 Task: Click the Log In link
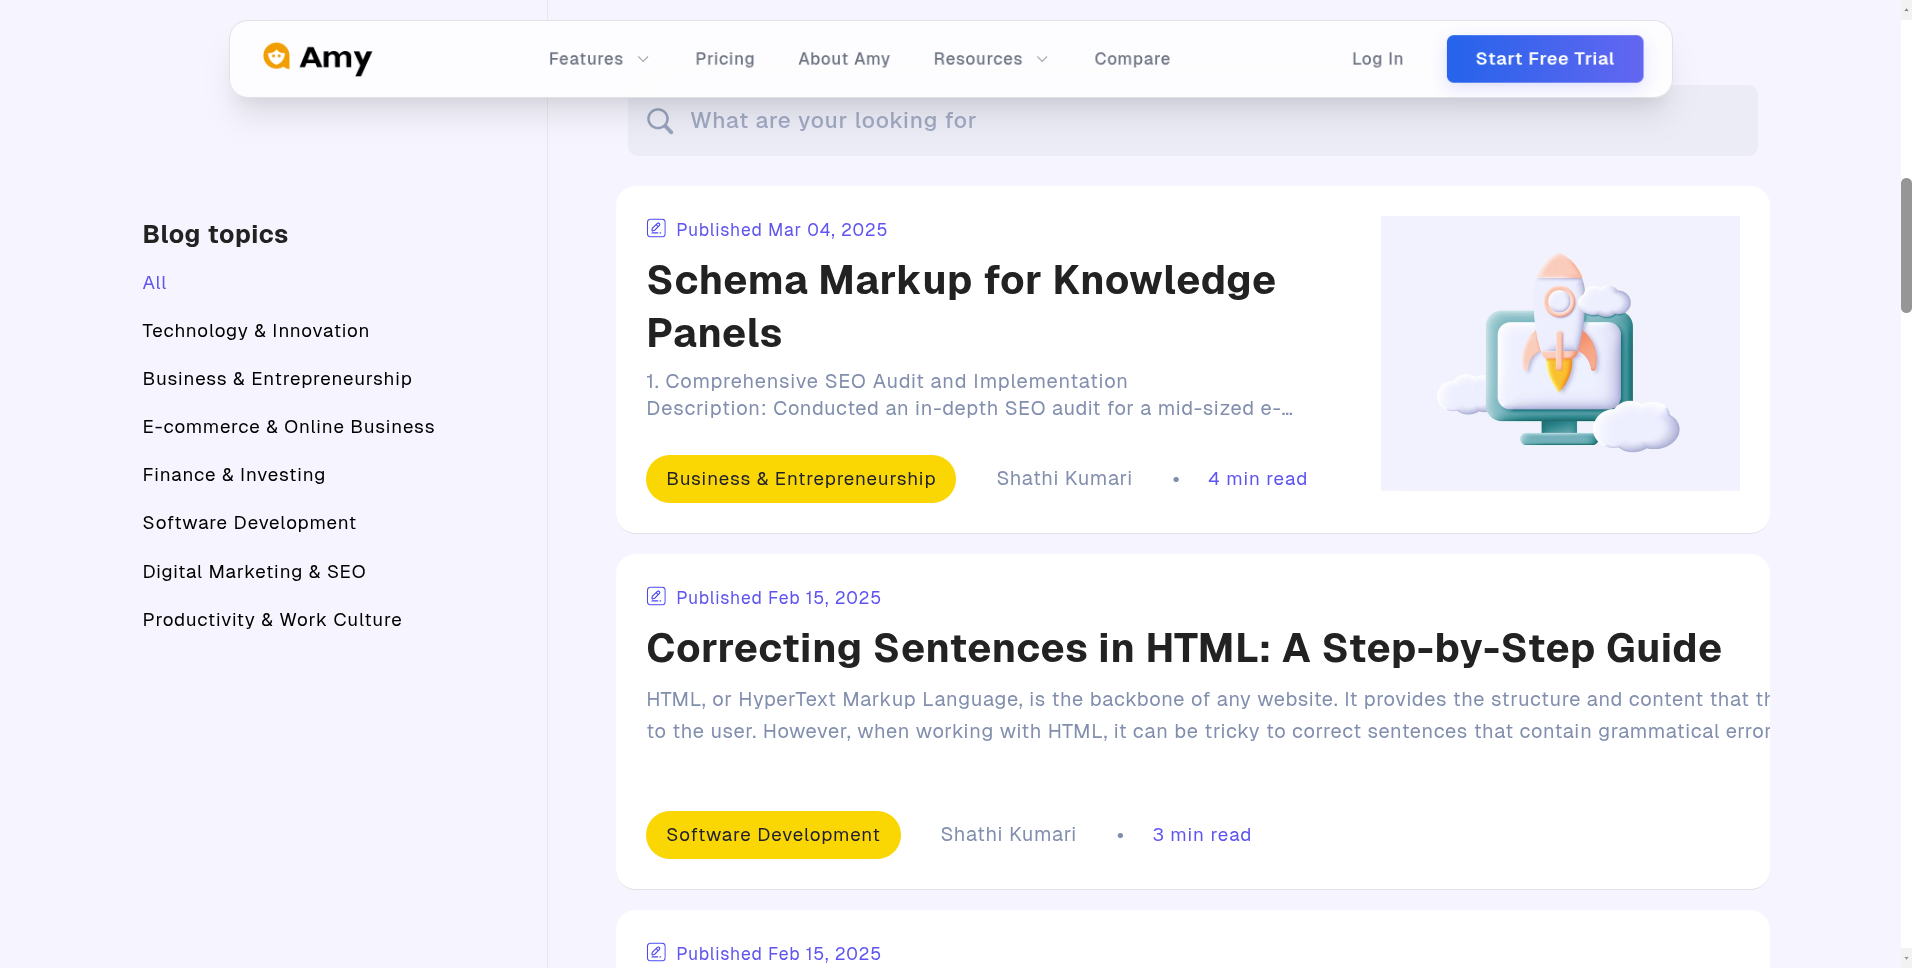[1376, 59]
